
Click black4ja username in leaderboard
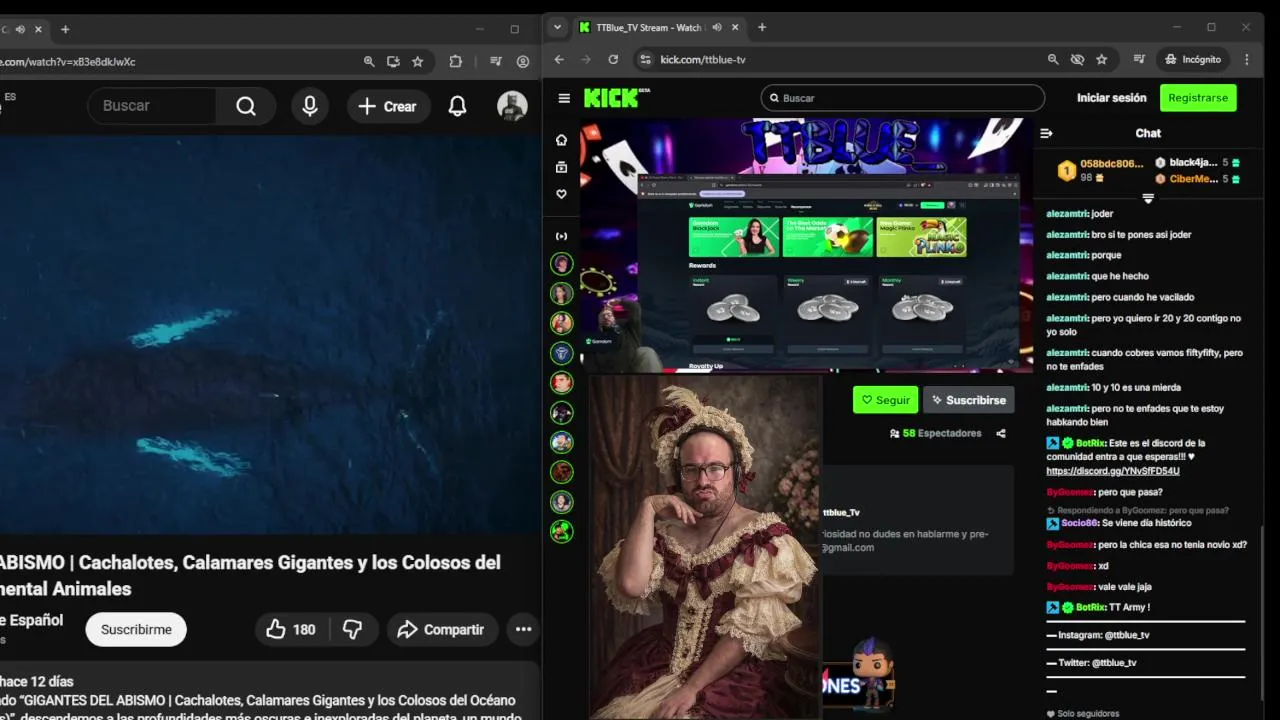point(1193,162)
